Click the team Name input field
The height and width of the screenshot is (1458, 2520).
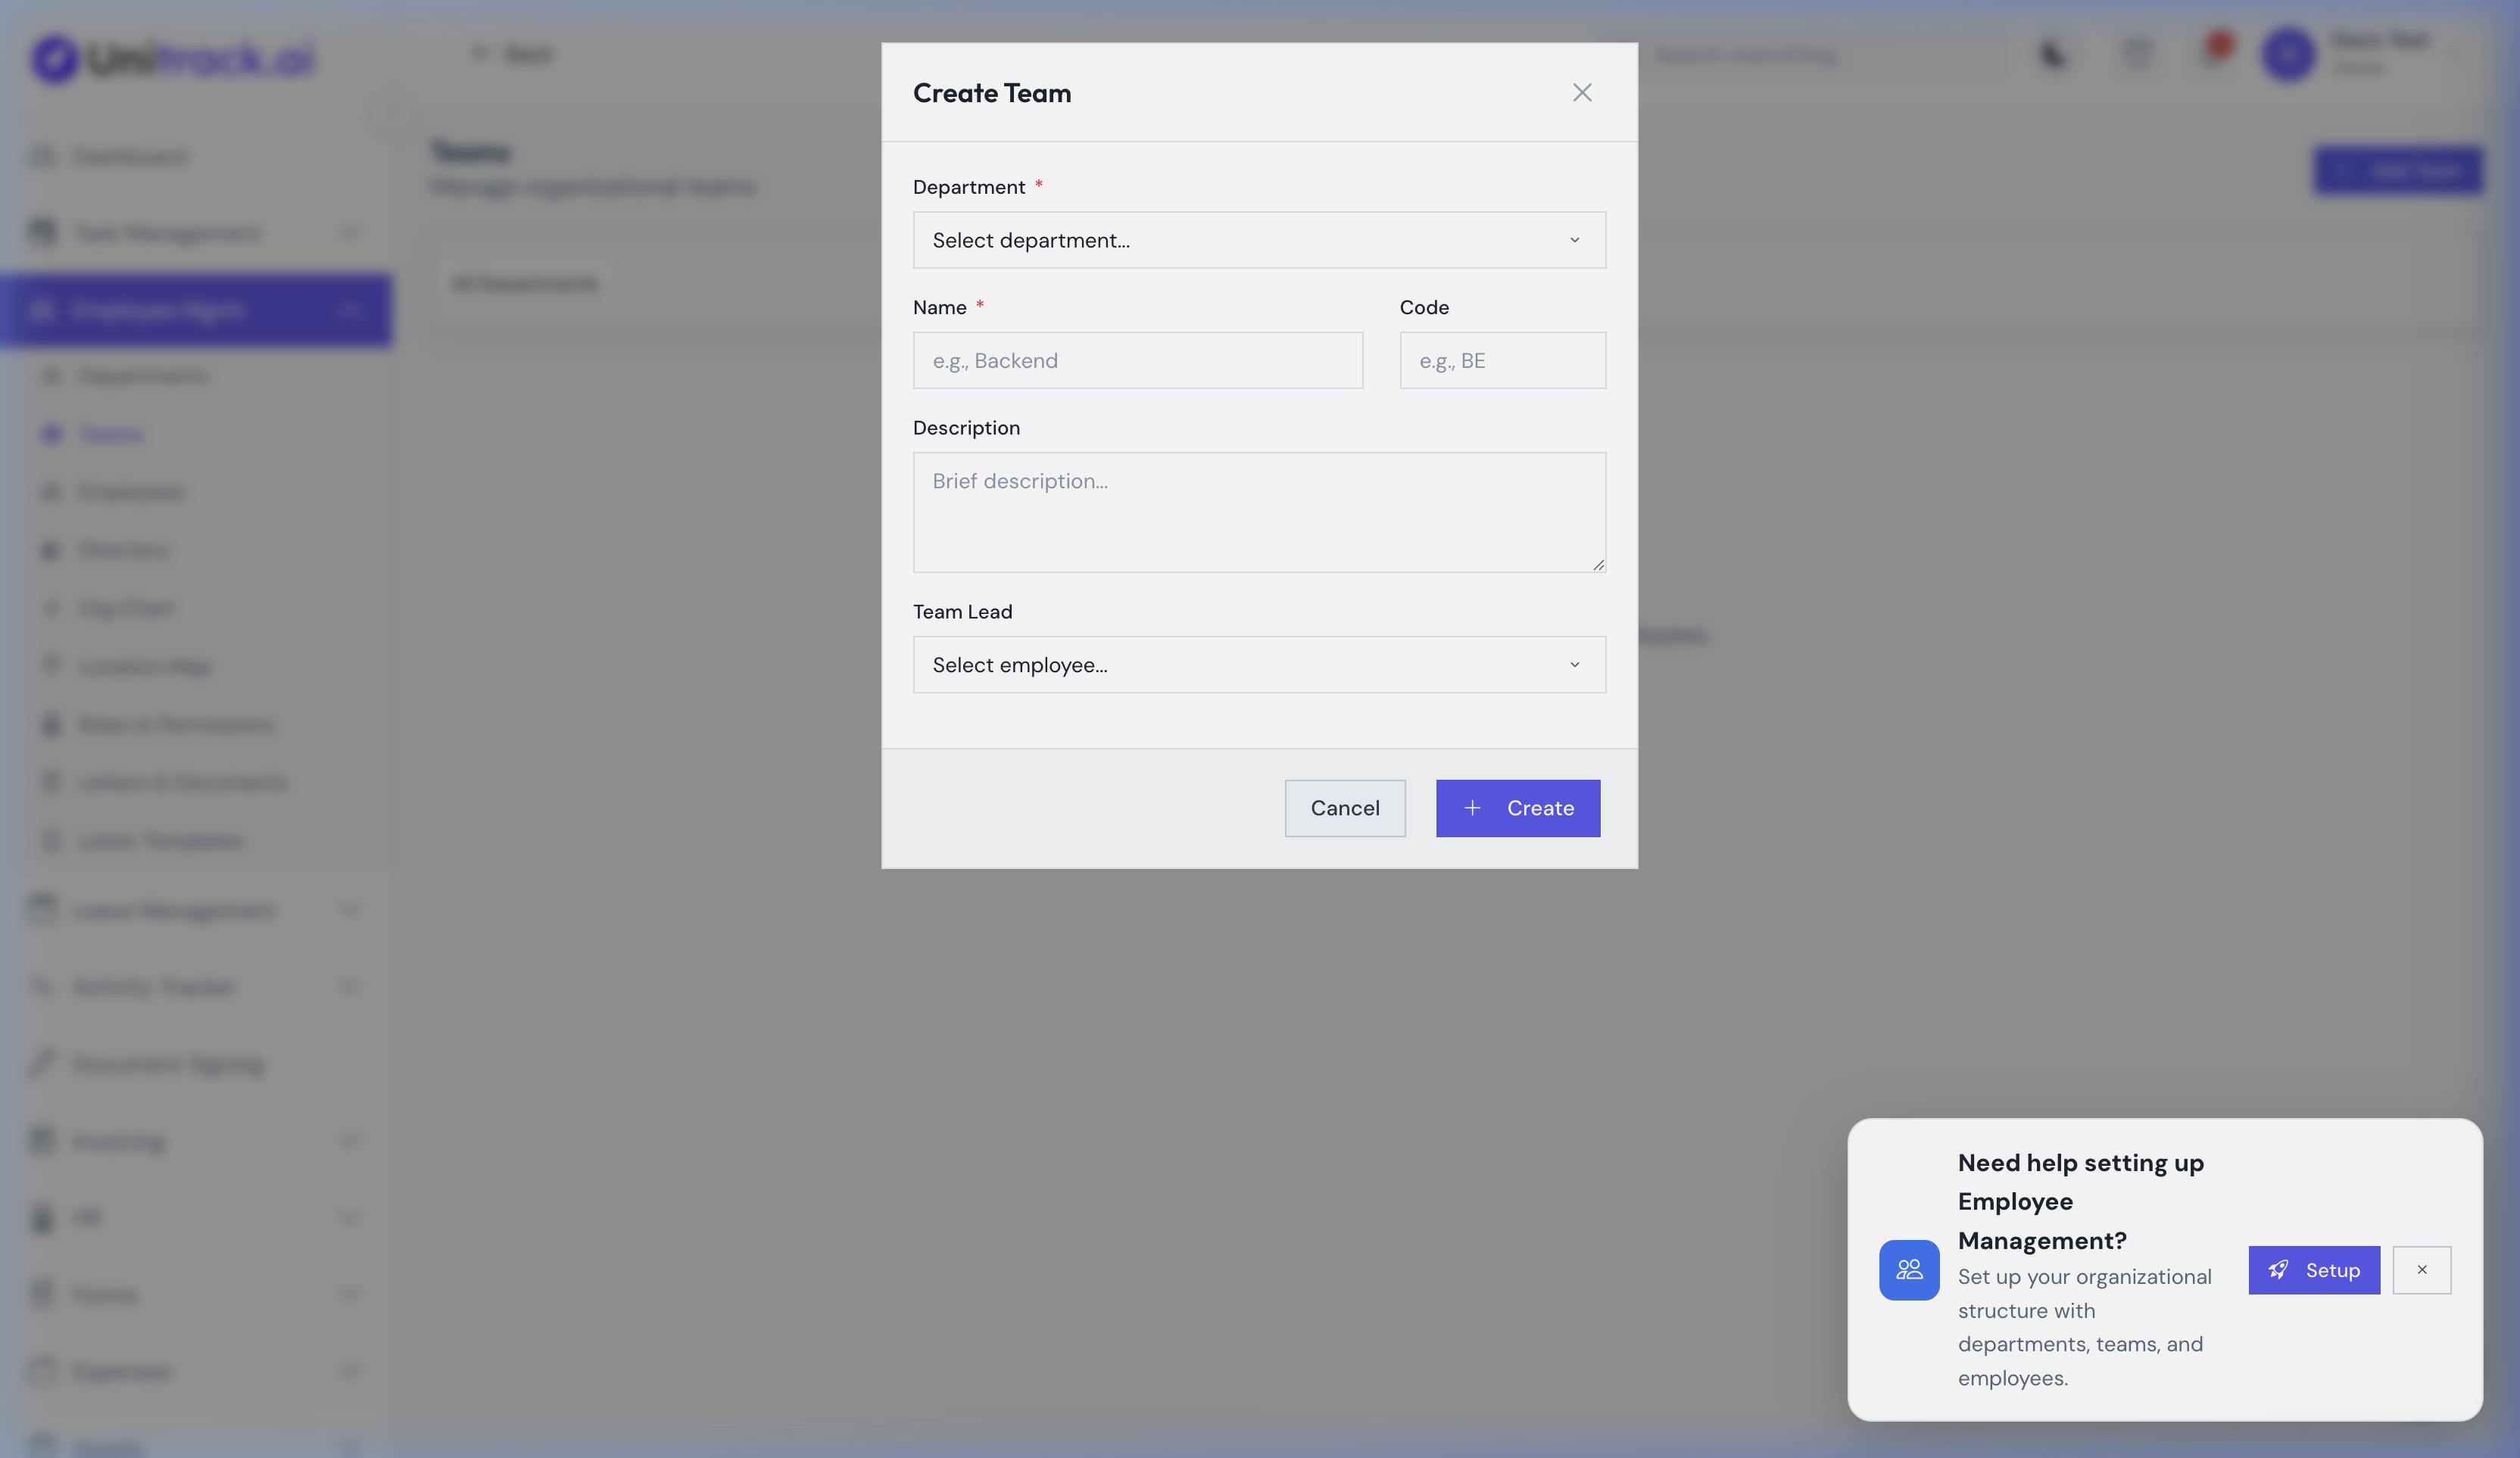tap(1137, 360)
